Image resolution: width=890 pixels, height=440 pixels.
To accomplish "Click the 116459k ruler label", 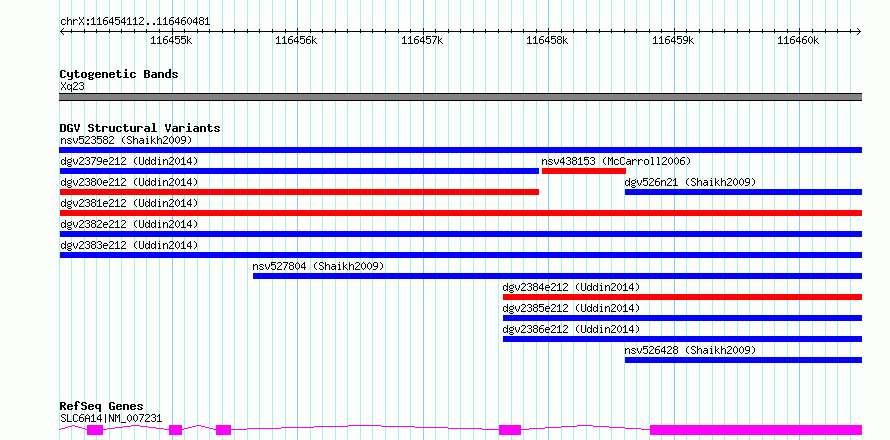I will pyautogui.click(x=673, y=40).
